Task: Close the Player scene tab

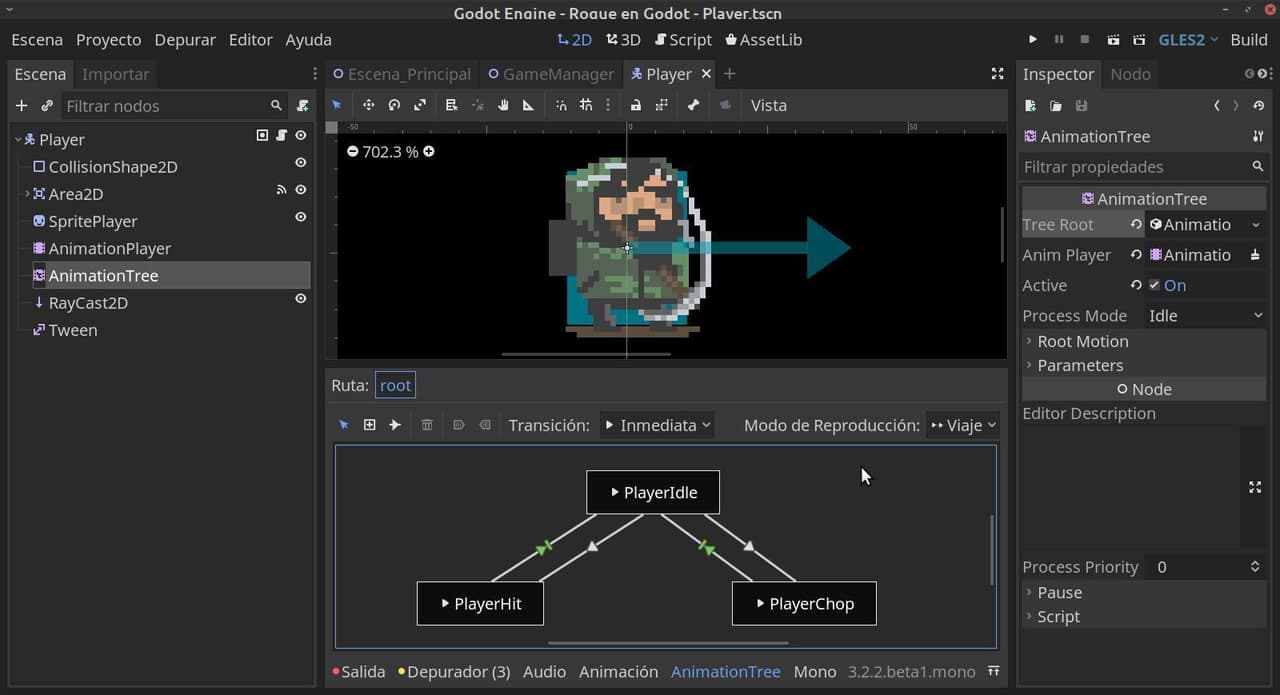Action: 706,74
